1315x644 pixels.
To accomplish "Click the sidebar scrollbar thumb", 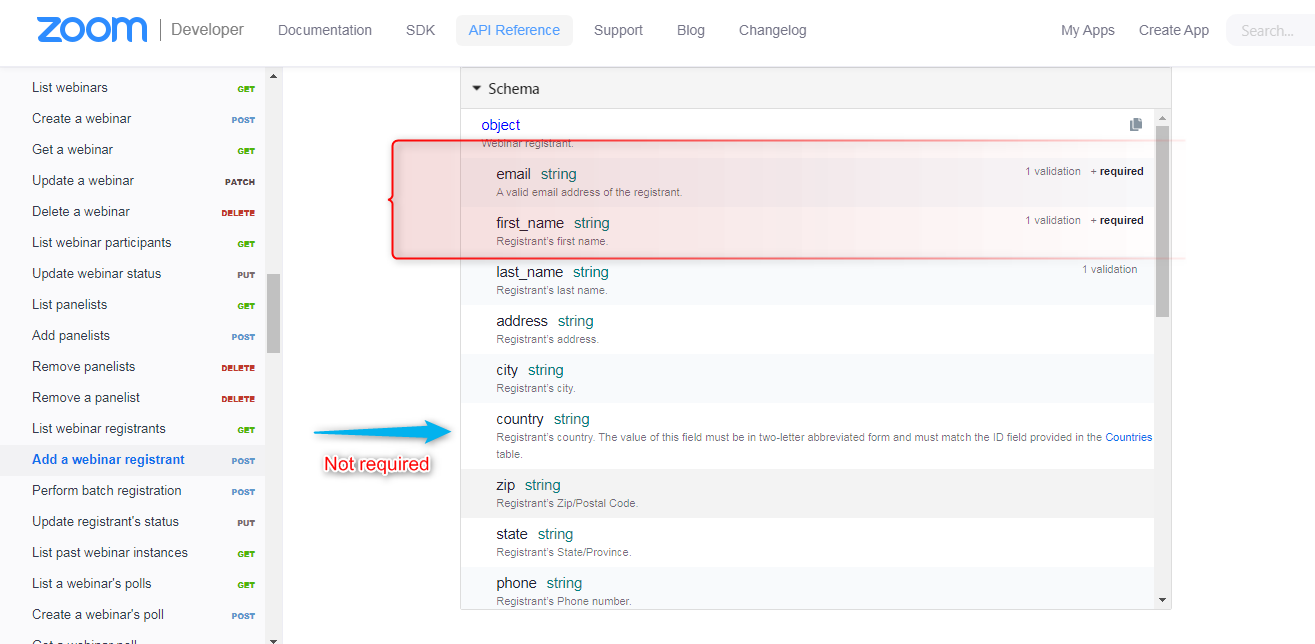I will click(274, 313).
